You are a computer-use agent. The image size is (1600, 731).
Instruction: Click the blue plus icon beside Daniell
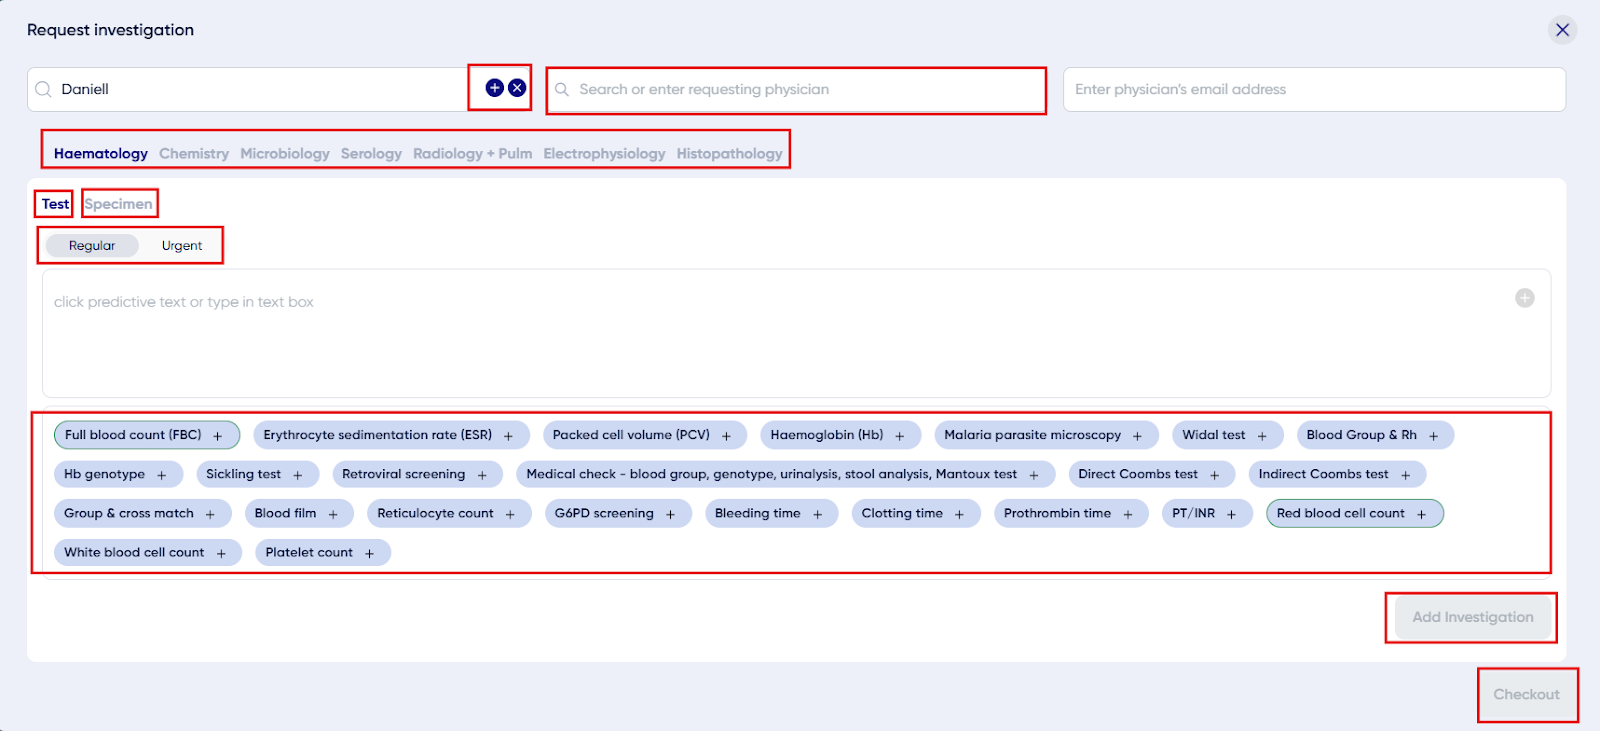pos(494,88)
